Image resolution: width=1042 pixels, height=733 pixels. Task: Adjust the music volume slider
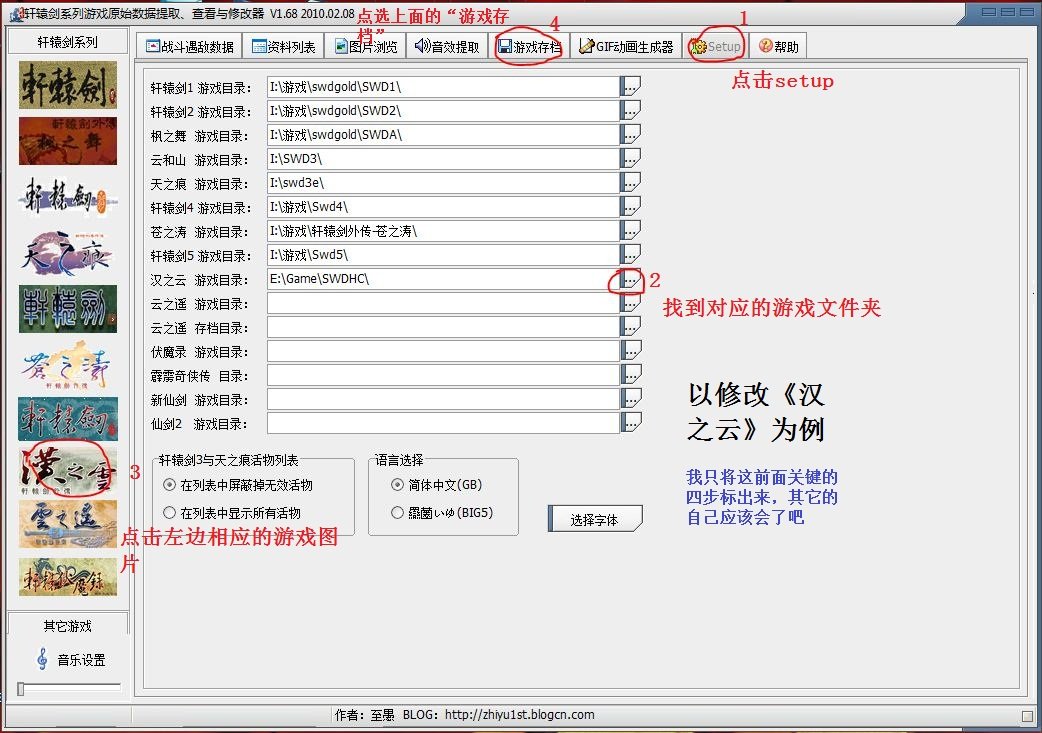coord(21,688)
